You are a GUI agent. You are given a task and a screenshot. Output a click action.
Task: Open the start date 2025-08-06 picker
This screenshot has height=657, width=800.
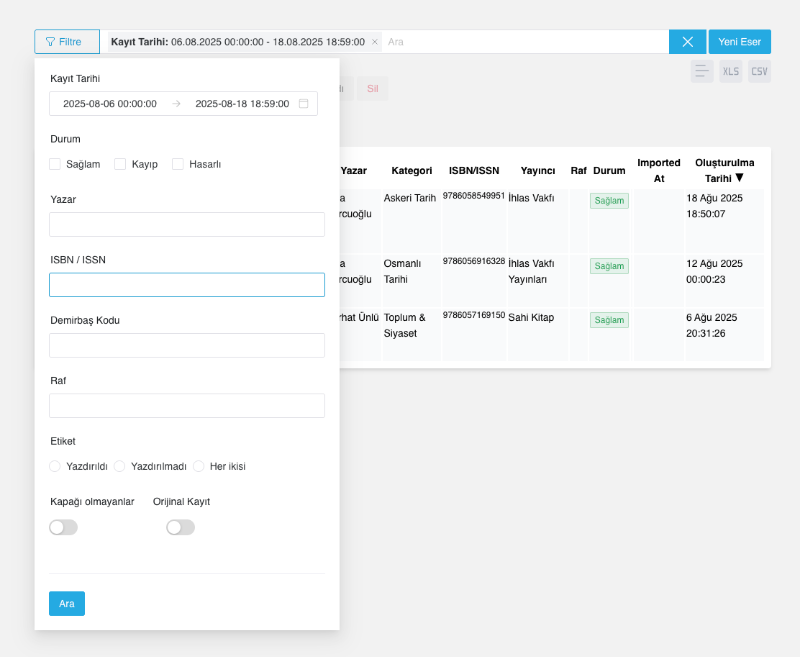click(x=110, y=104)
